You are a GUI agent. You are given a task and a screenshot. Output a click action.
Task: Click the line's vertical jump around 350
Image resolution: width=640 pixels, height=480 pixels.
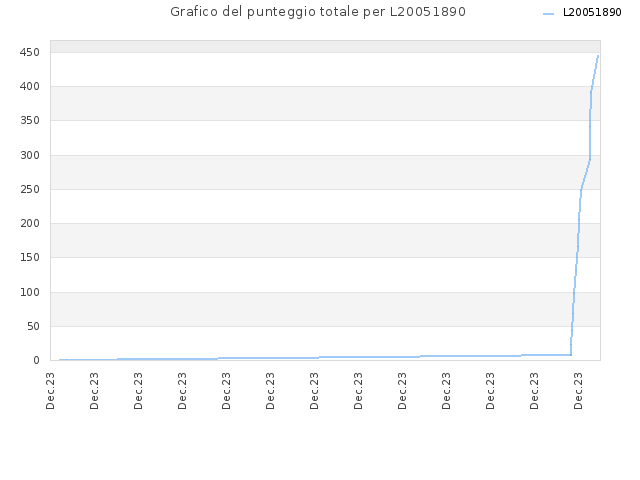590,139
